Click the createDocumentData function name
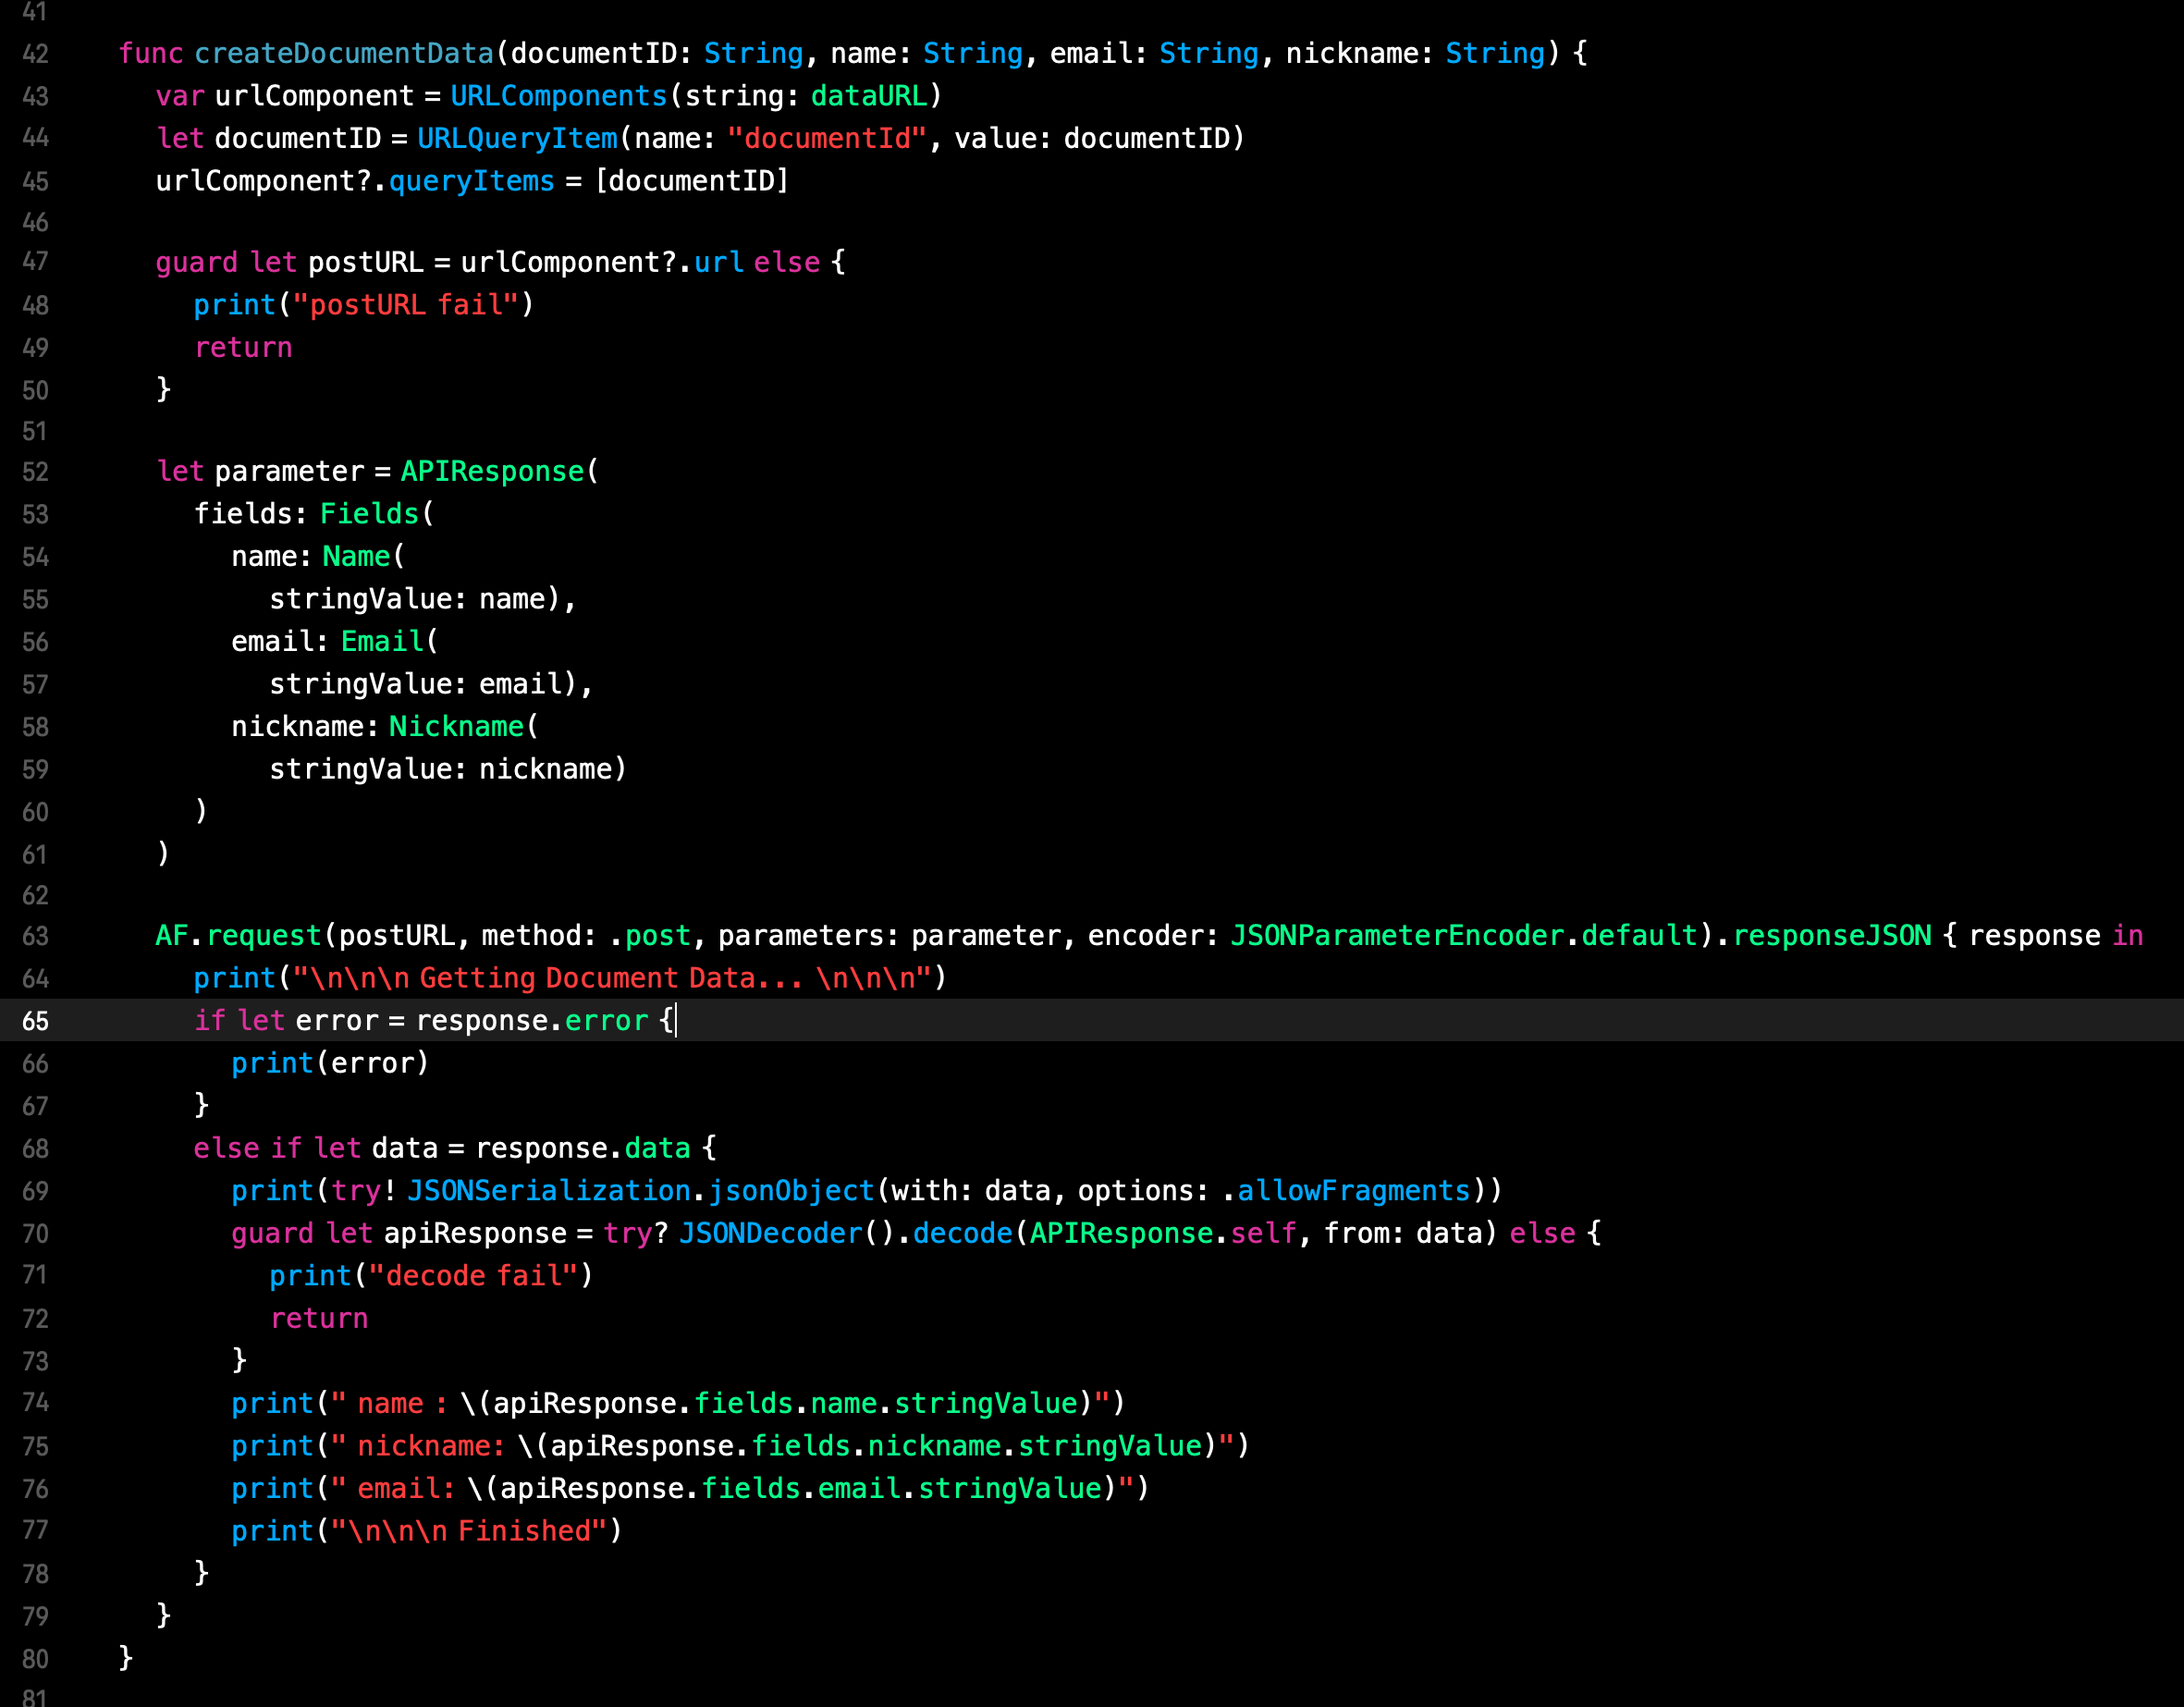 point(344,54)
